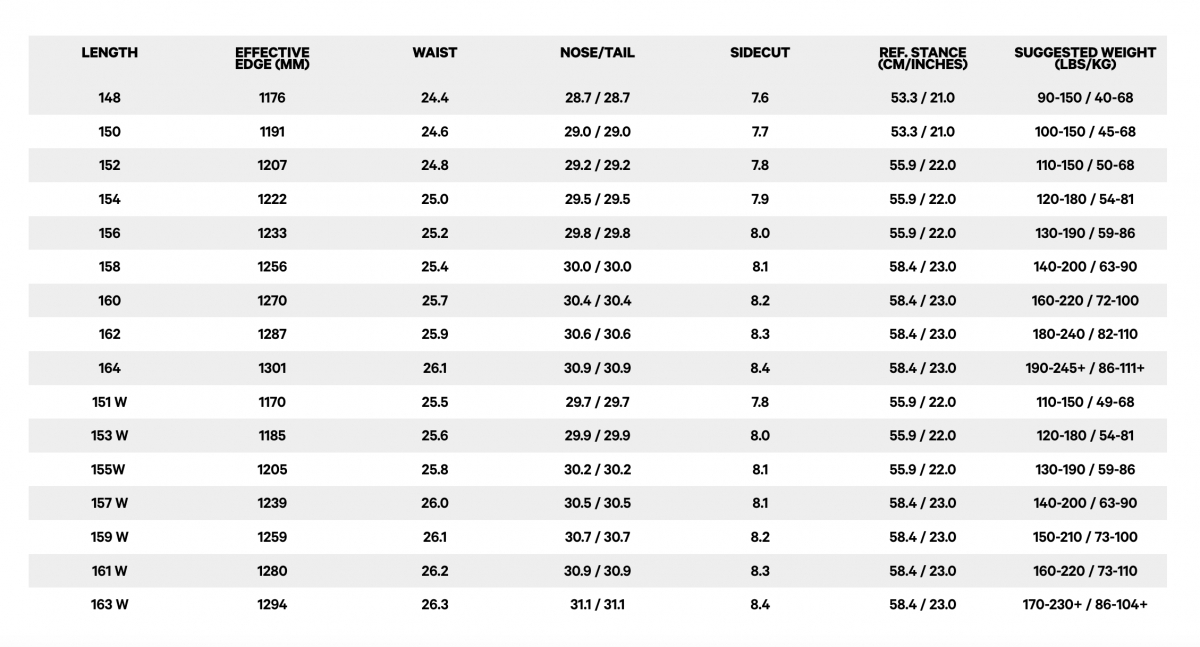Click sidecut value 7.6
This screenshot has width=1200, height=647.
click(x=760, y=98)
